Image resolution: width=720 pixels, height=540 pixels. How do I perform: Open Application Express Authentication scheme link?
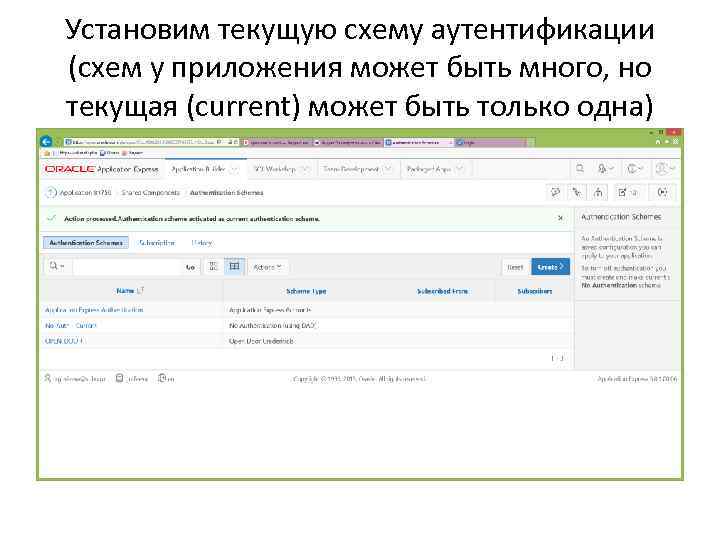point(94,310)
